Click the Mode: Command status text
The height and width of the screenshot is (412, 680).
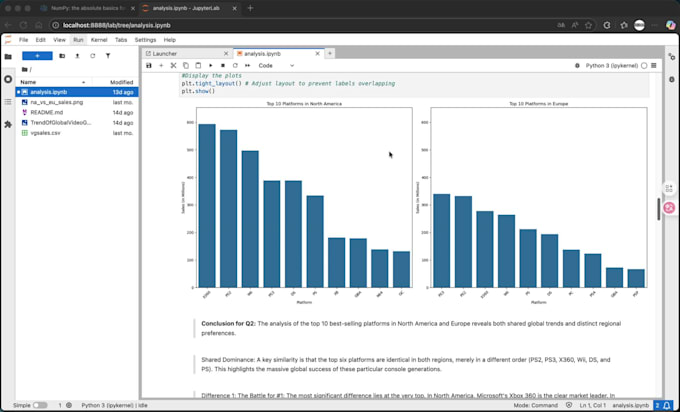[x=536, y=405]
